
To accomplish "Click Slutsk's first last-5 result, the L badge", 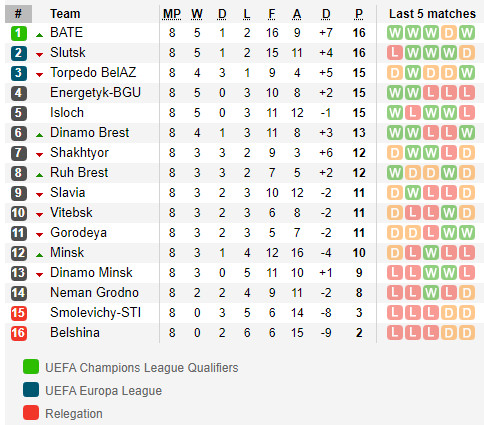I will (x=395, y=53).
